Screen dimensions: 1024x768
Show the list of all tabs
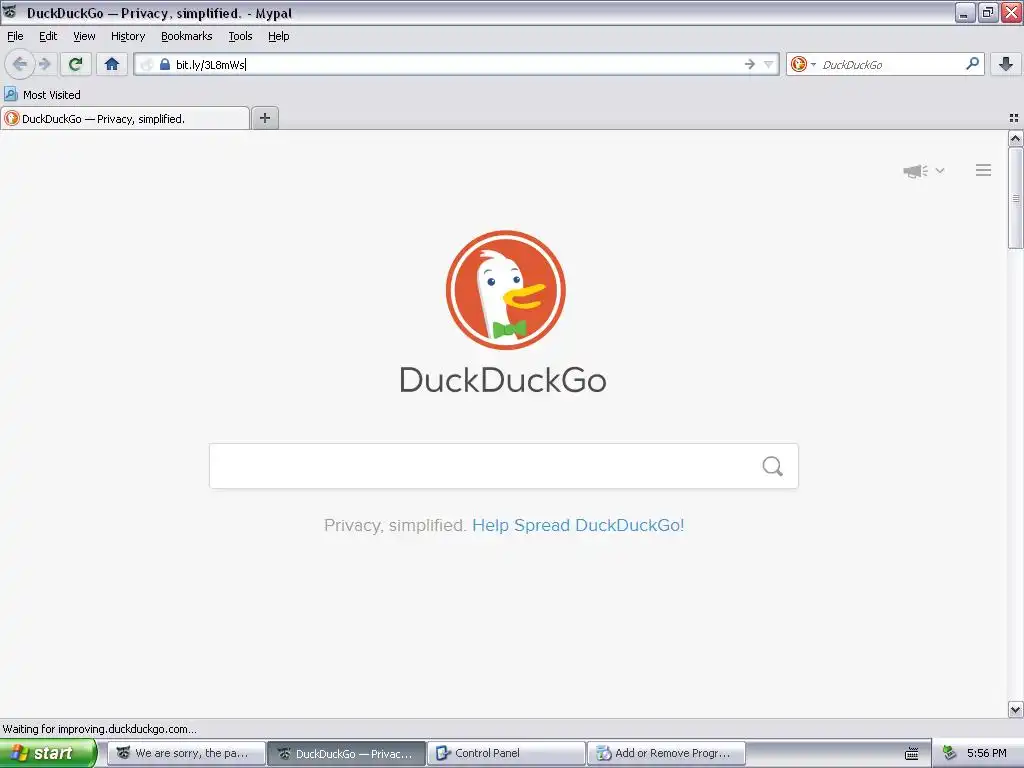[x=1014, y=118]
